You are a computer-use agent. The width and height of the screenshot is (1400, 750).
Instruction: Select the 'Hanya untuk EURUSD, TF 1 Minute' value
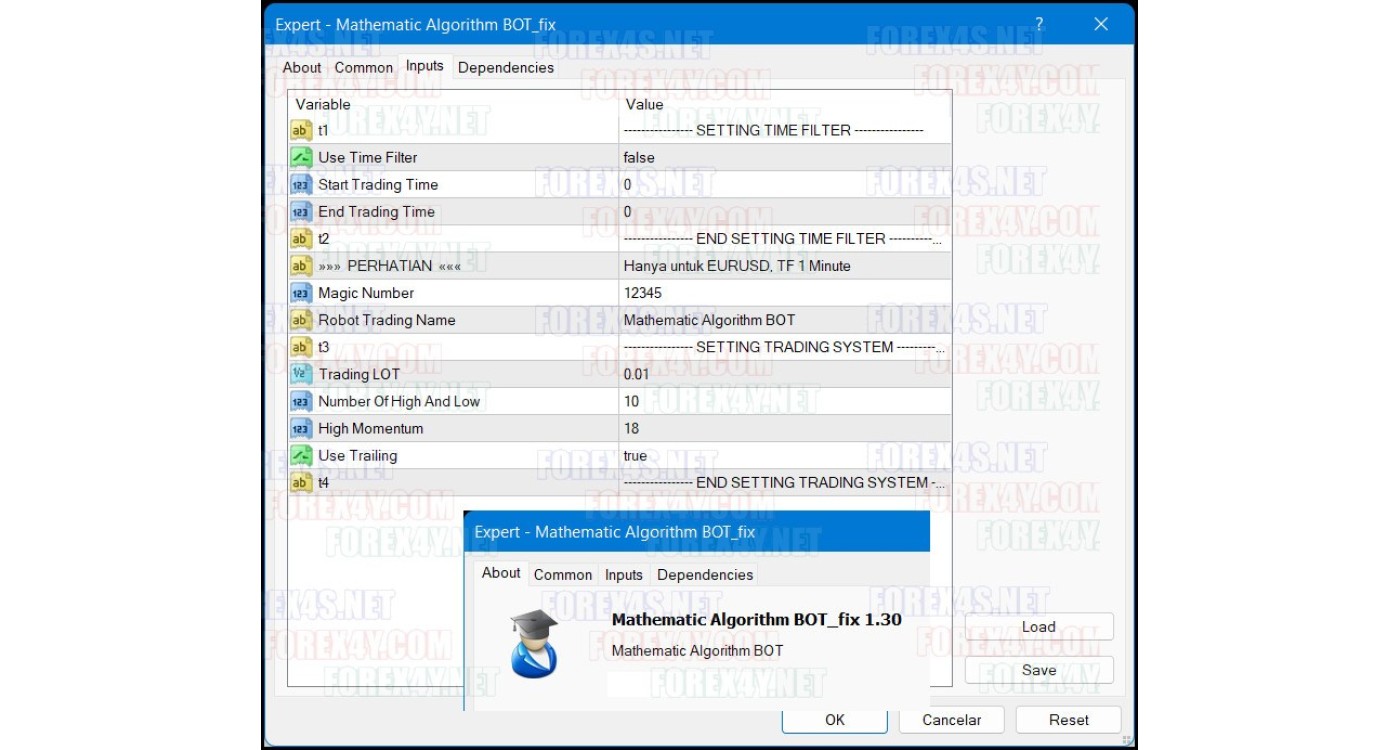(x=737, y=265)
